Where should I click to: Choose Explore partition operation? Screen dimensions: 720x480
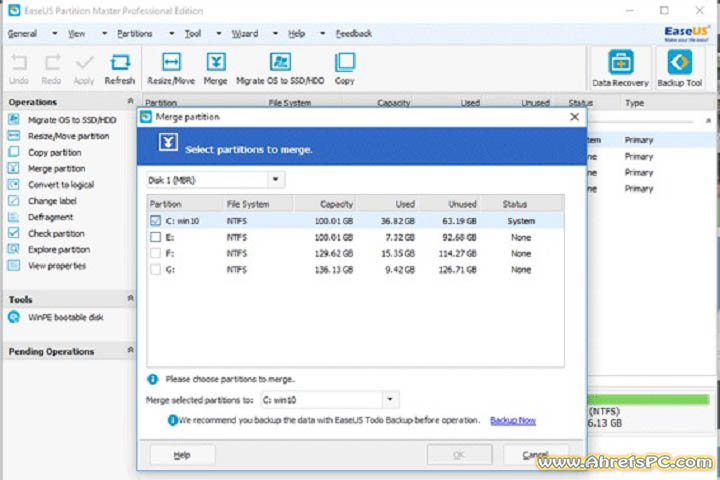(59, 249)
